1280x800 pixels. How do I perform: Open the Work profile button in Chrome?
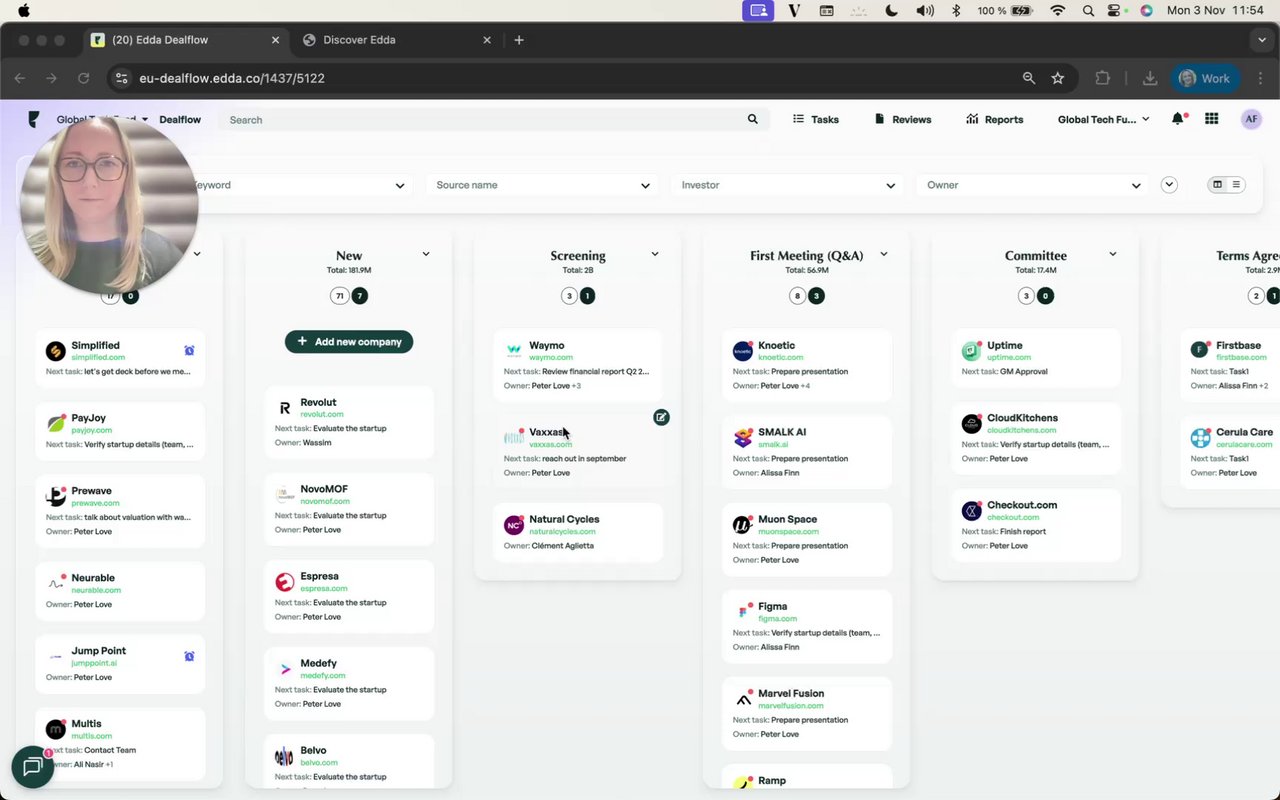coord(1205,78)
